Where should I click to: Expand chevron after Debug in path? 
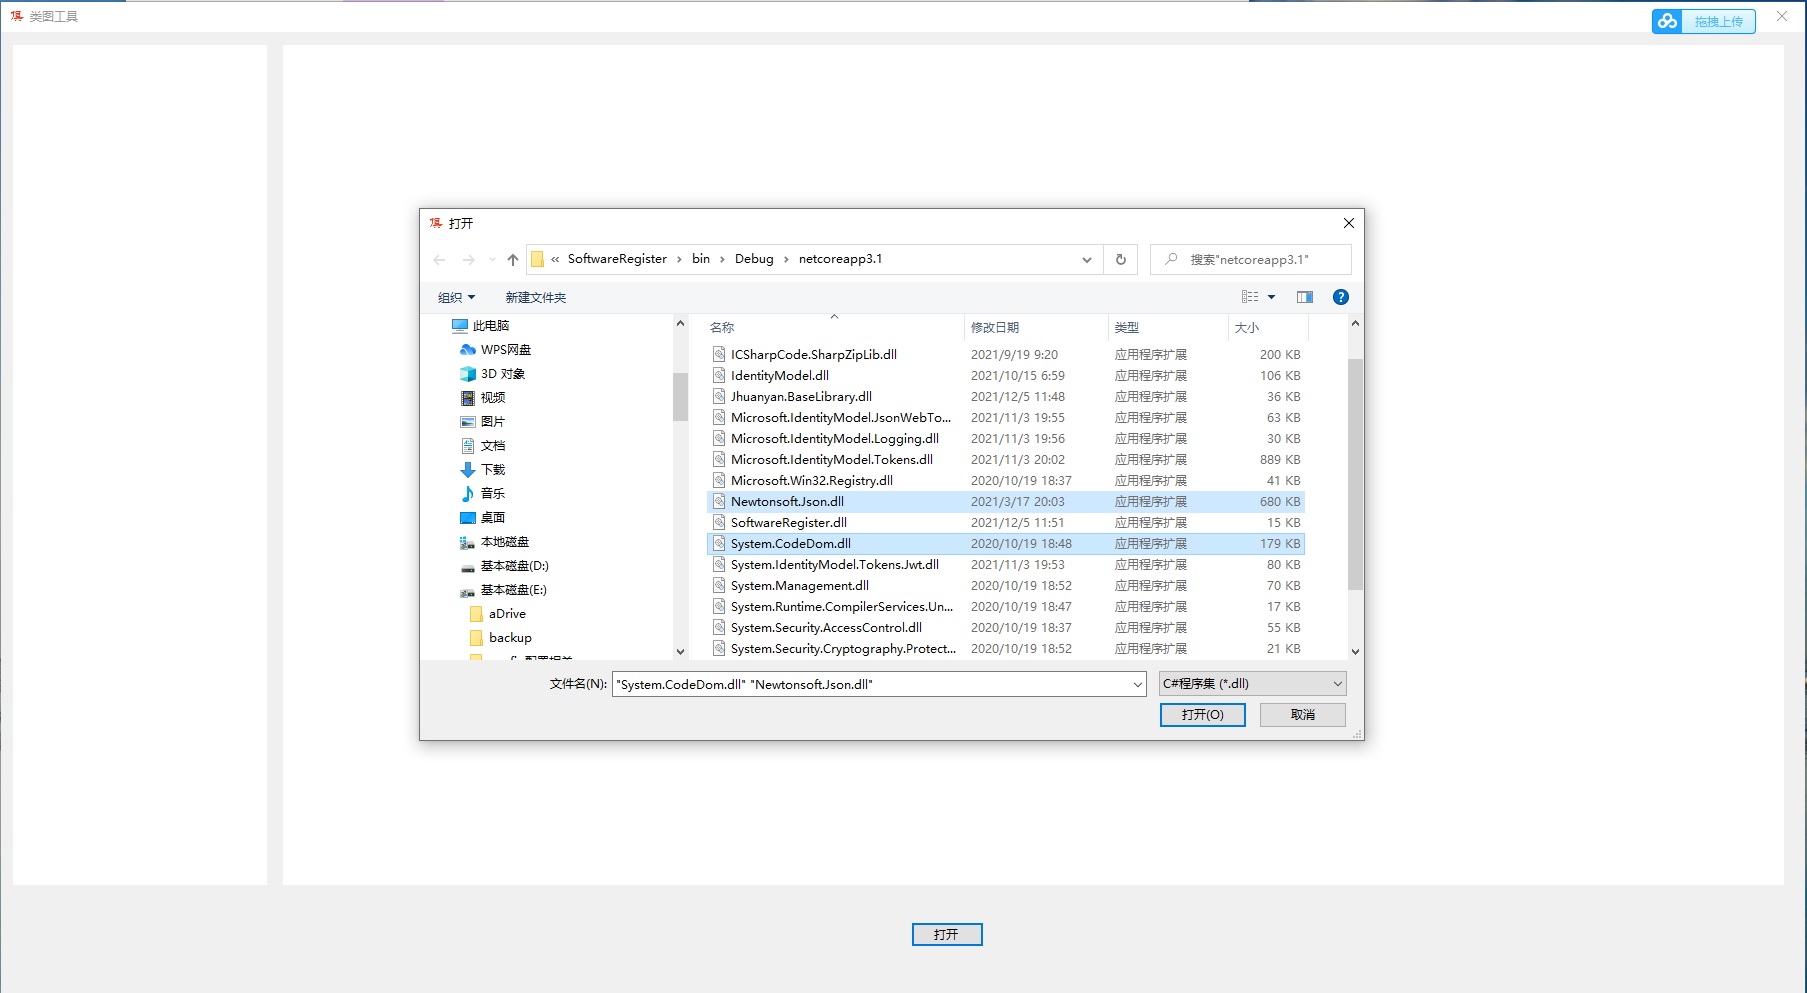(787, 260)
